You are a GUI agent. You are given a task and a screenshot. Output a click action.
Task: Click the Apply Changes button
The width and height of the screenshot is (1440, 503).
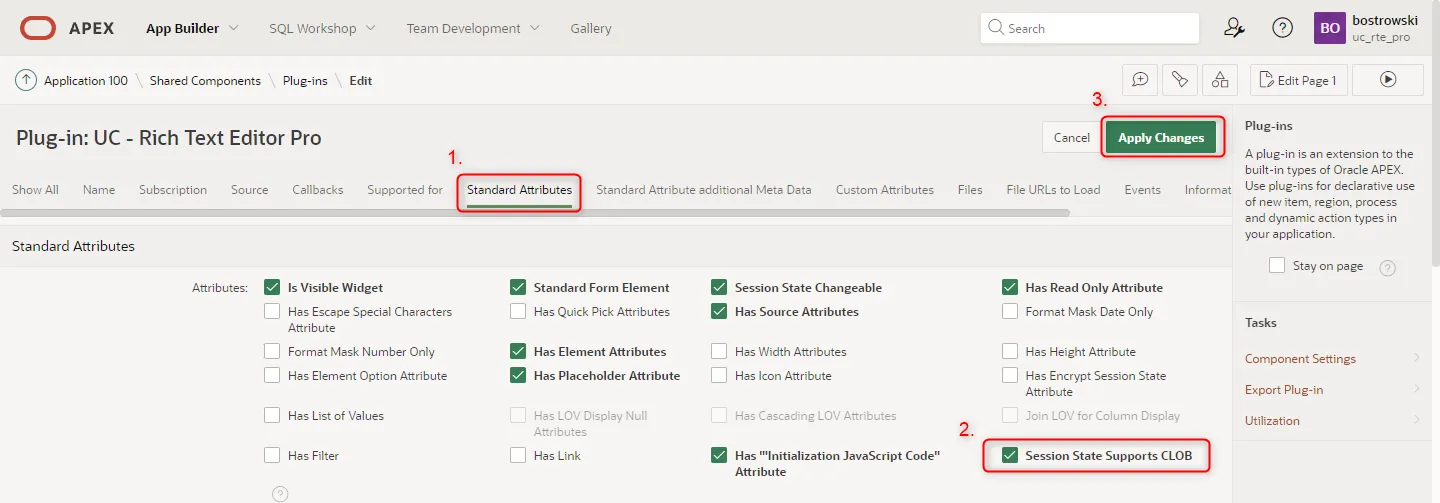coord(1160,138)
